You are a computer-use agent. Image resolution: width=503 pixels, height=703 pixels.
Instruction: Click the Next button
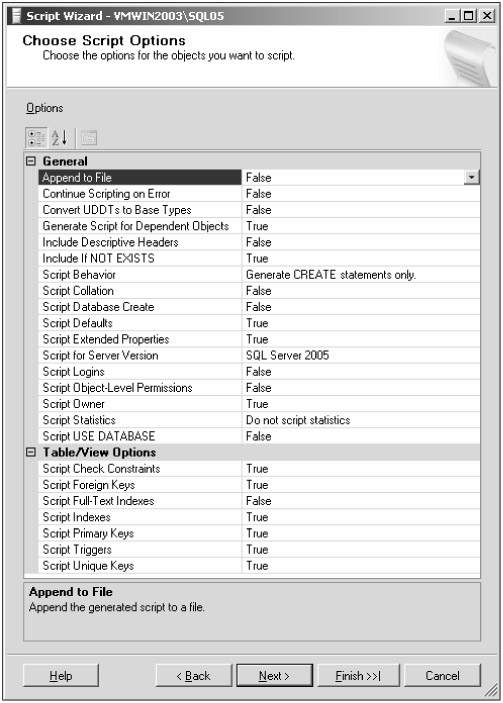coord(274,676)
